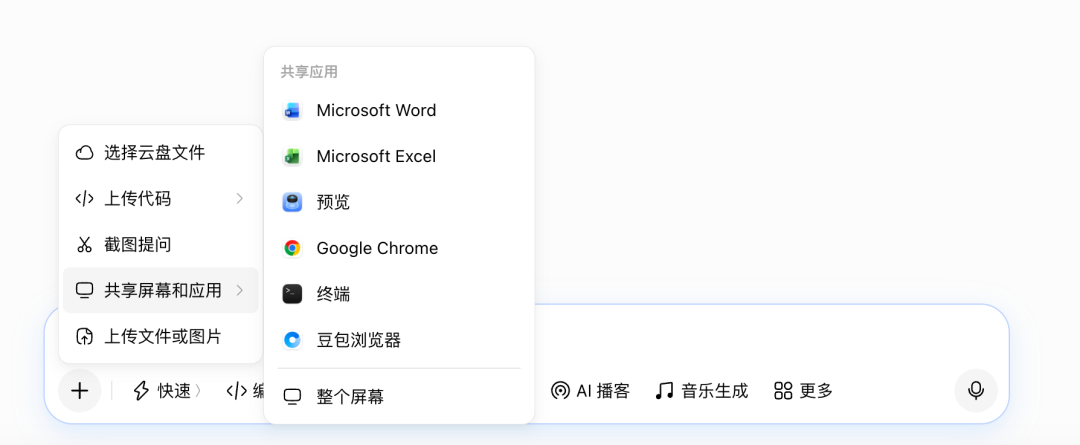Click the 更多 label
Viewport: 1080px width, 445px height.
click(x=816, y=391)
